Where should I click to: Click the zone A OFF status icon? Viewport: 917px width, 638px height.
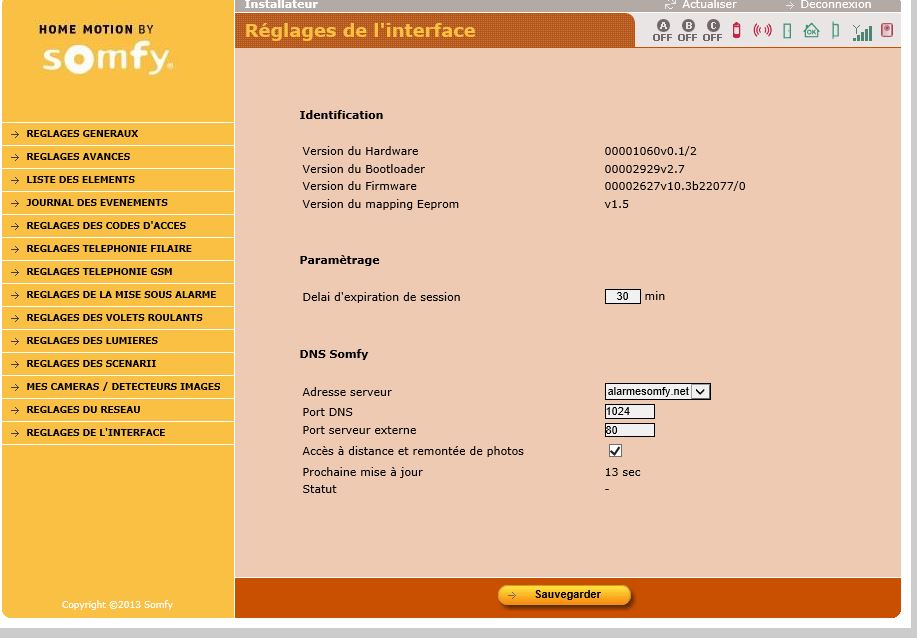(662, 31)
